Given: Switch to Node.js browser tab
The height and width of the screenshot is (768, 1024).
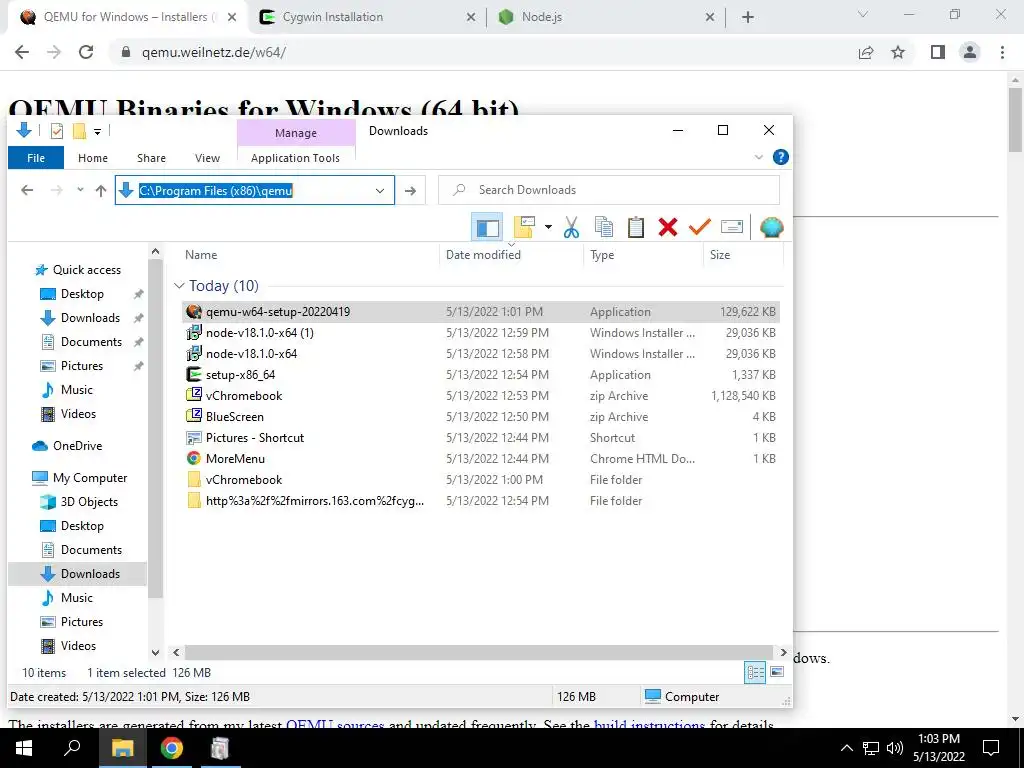Looking at the screenshot, I should [606, 17].
